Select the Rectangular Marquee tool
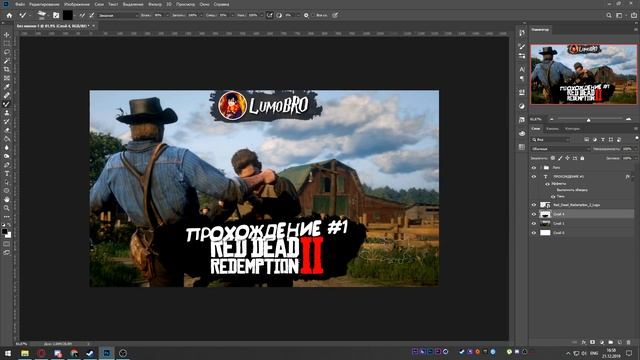 pyautogui.click(x=7, y=43)
